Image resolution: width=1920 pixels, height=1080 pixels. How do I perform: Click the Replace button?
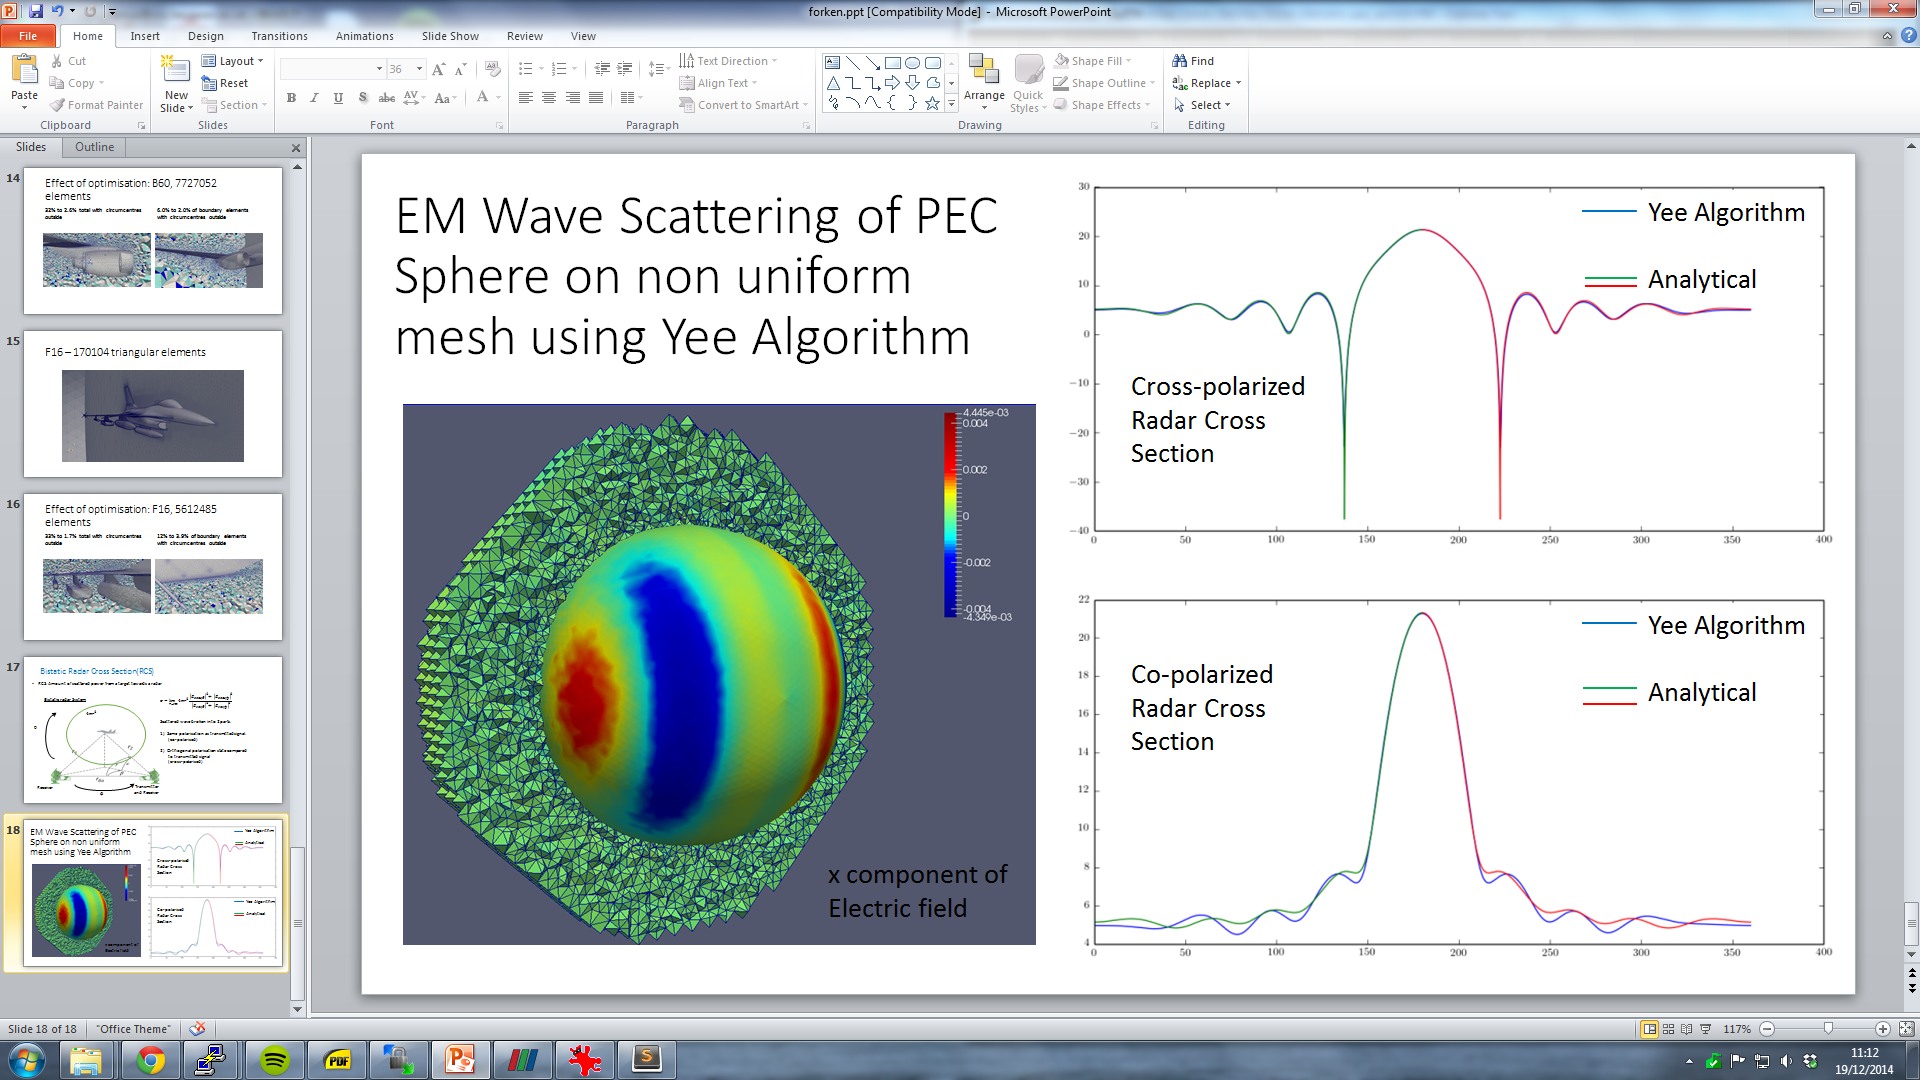pos(1208,83)
